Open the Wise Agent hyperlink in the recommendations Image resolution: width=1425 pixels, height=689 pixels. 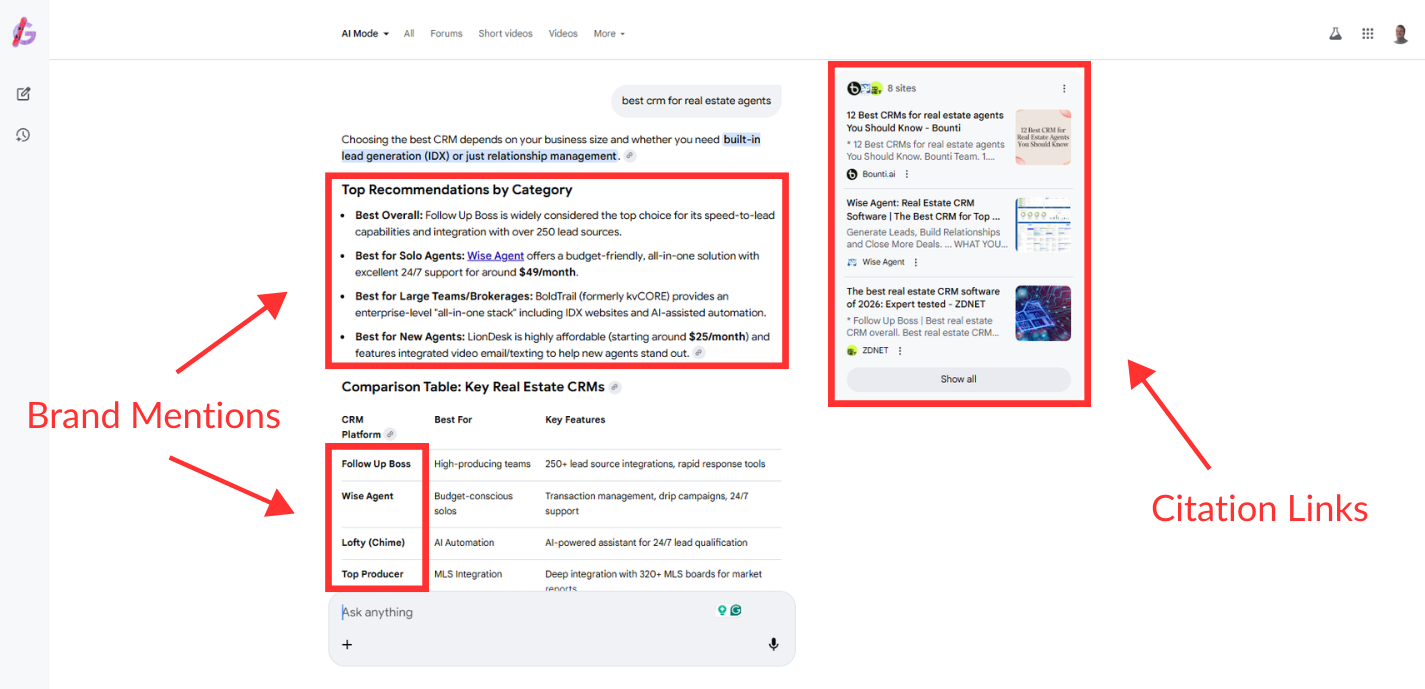495,256
